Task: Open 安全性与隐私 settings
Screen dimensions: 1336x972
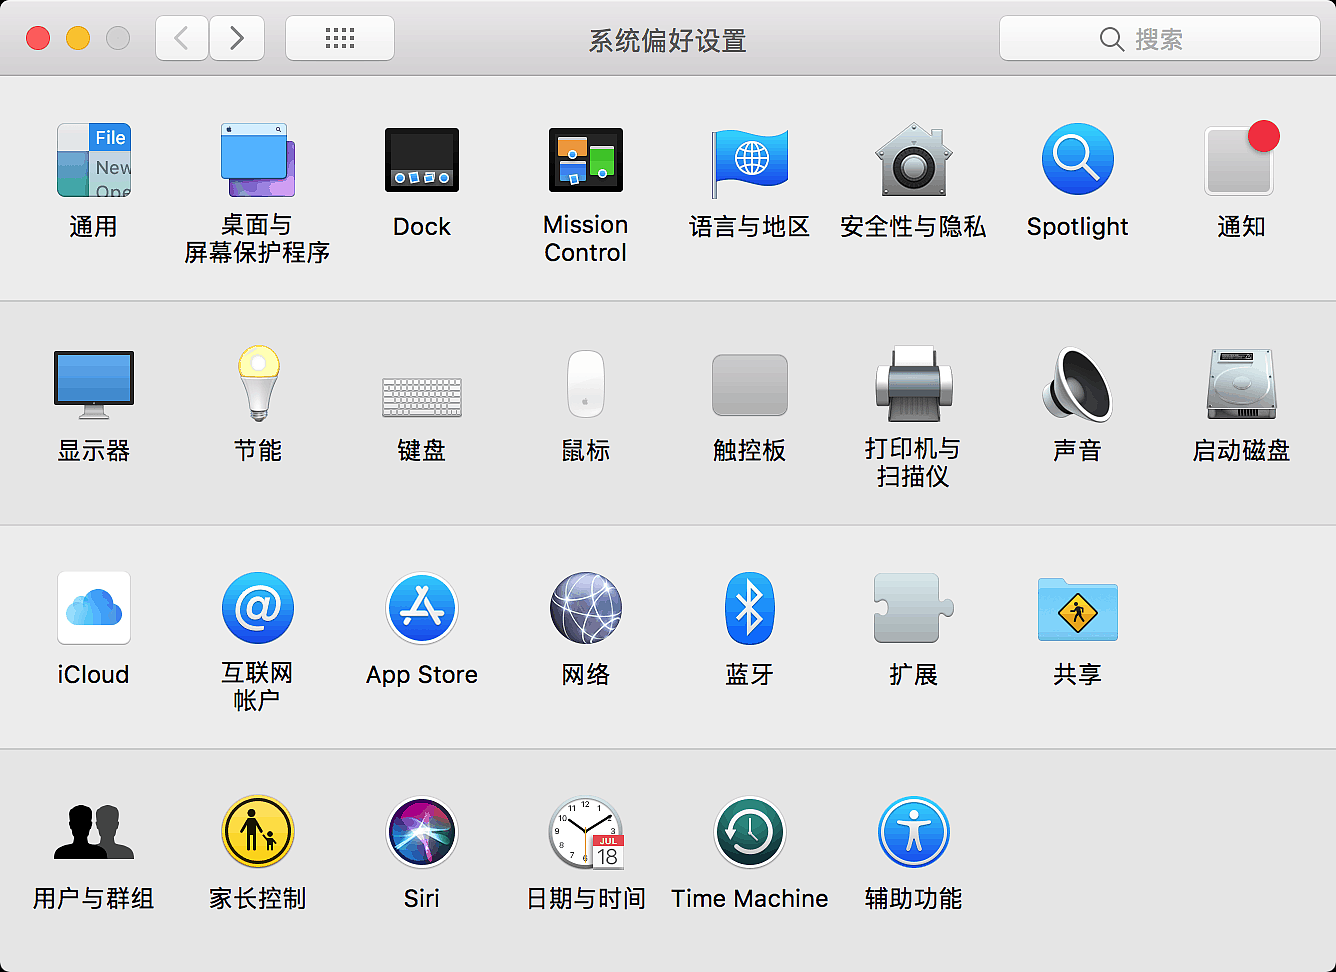Action: pyautogui.click(x=913, y=160)
